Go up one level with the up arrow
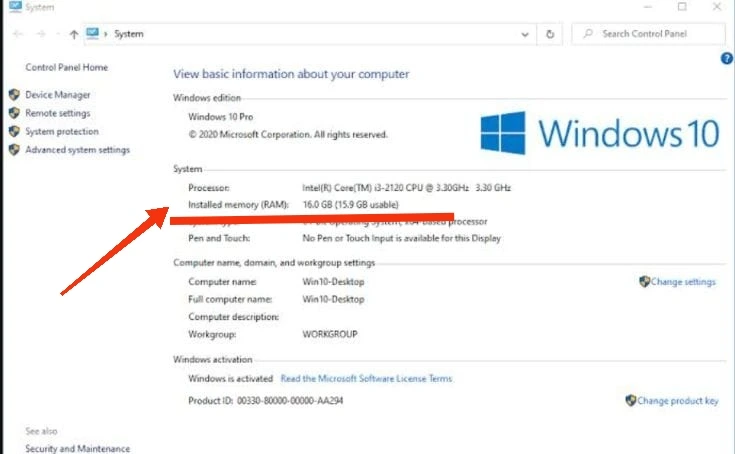 (74, 34)
